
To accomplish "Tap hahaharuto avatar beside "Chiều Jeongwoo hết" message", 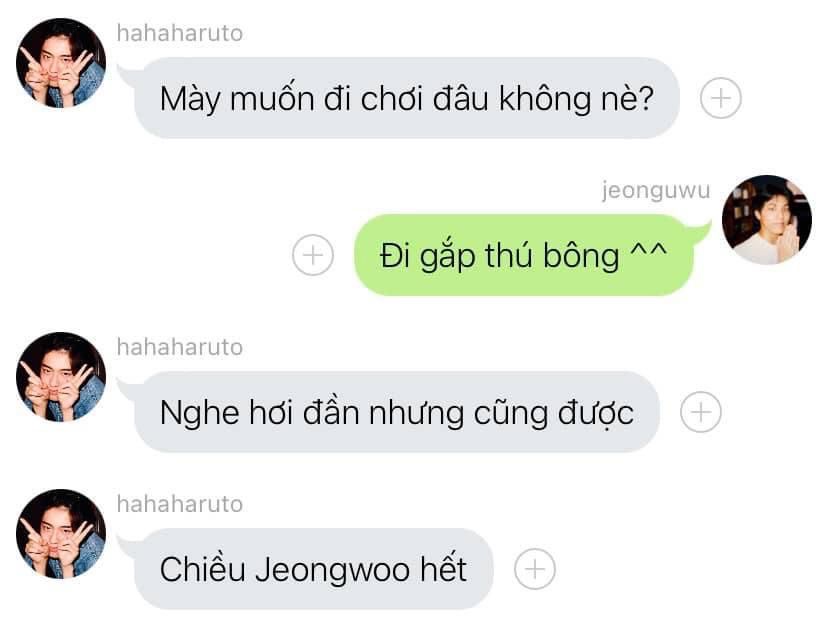I will tap(61, 533).
